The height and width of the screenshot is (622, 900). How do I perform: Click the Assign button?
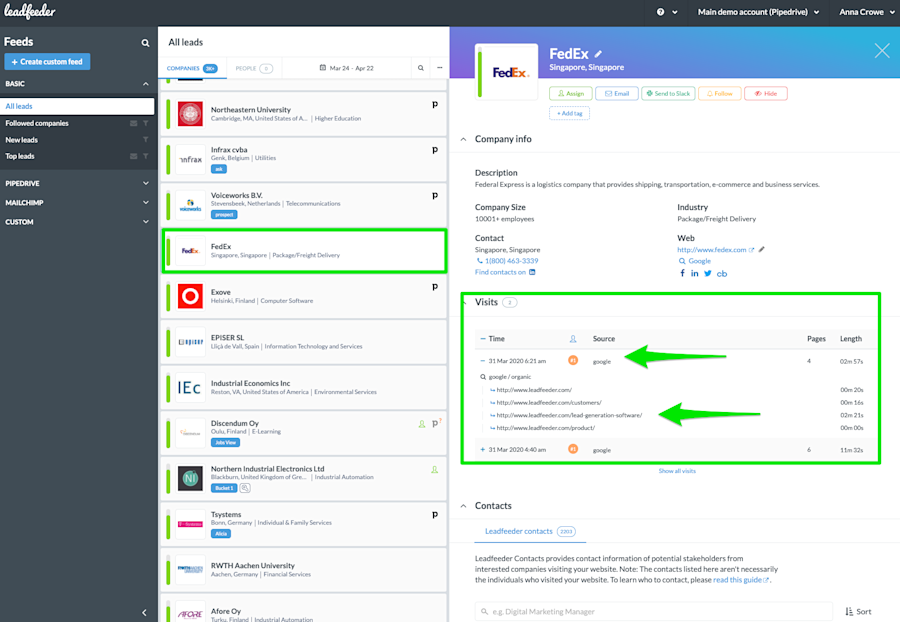click(571, 93)
